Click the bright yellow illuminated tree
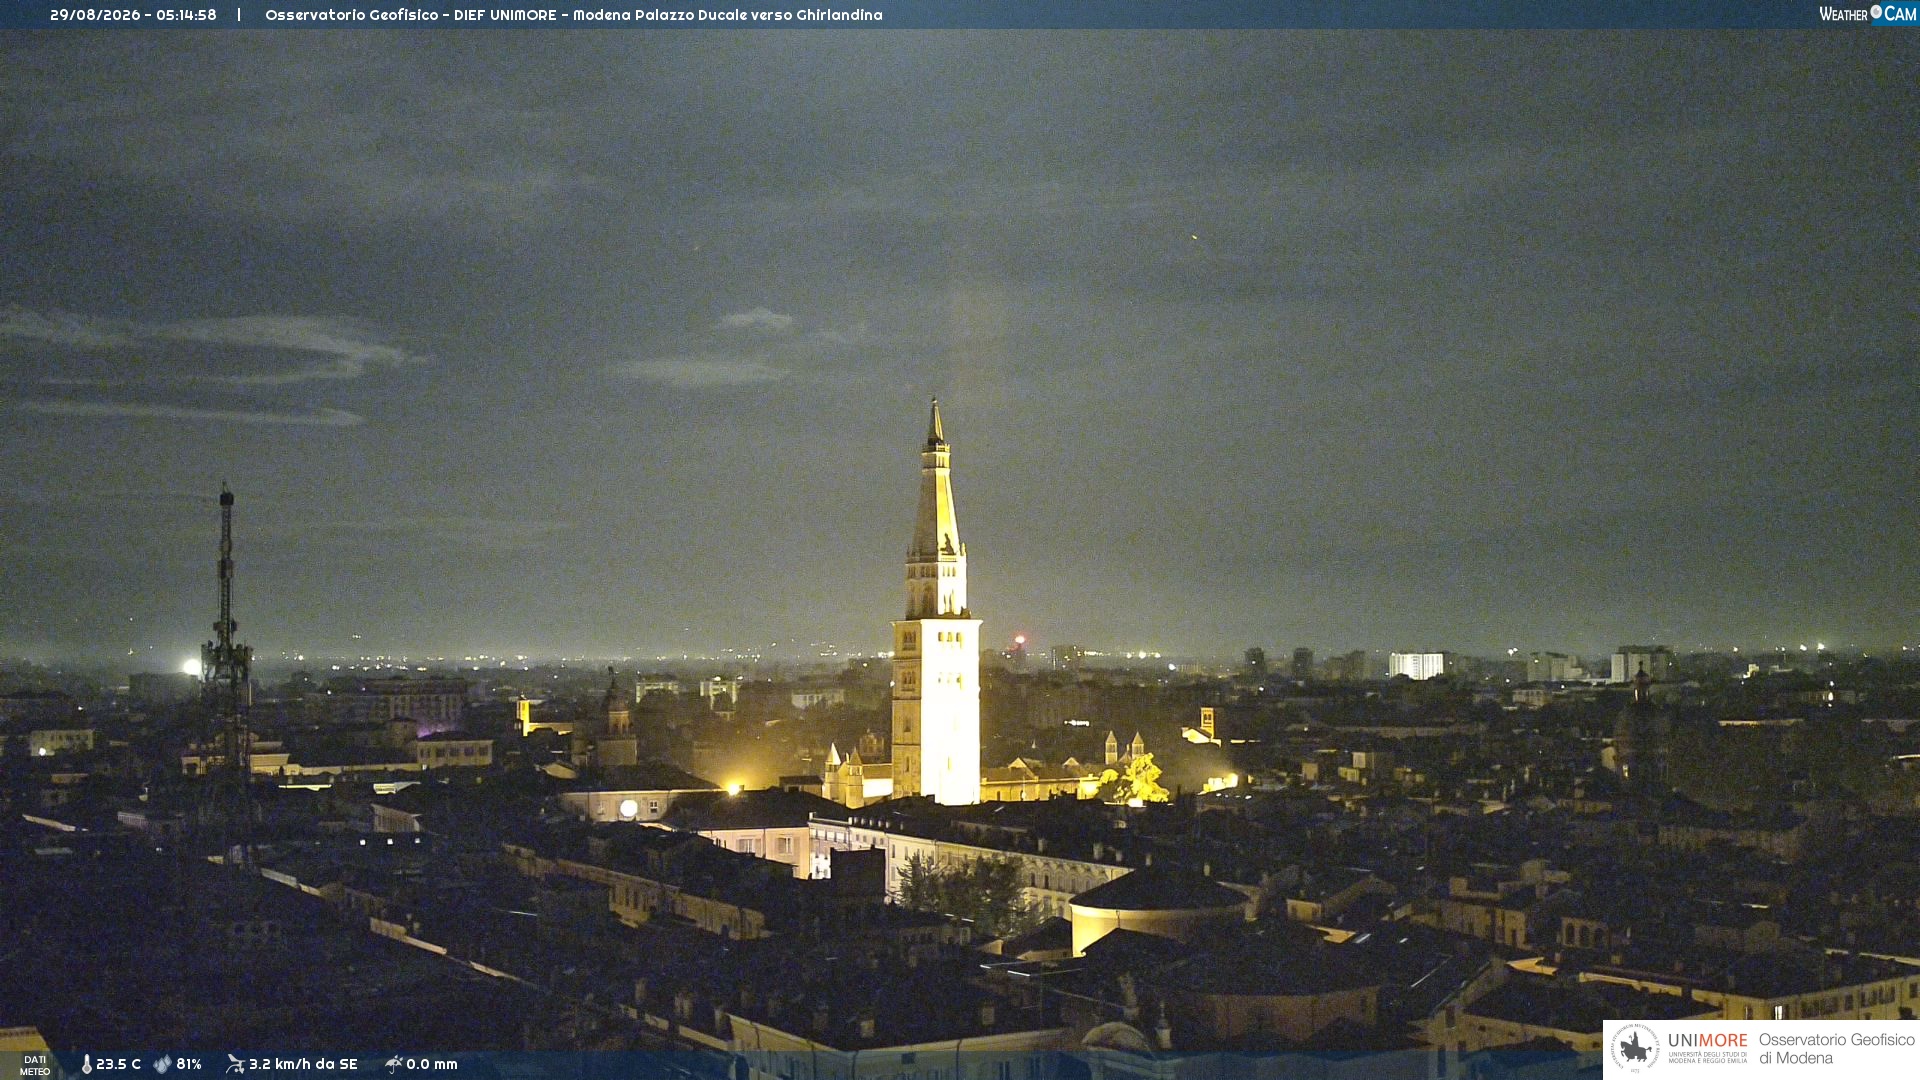Screen dimensions: 1920x1080 click(x=1138, y=780)
